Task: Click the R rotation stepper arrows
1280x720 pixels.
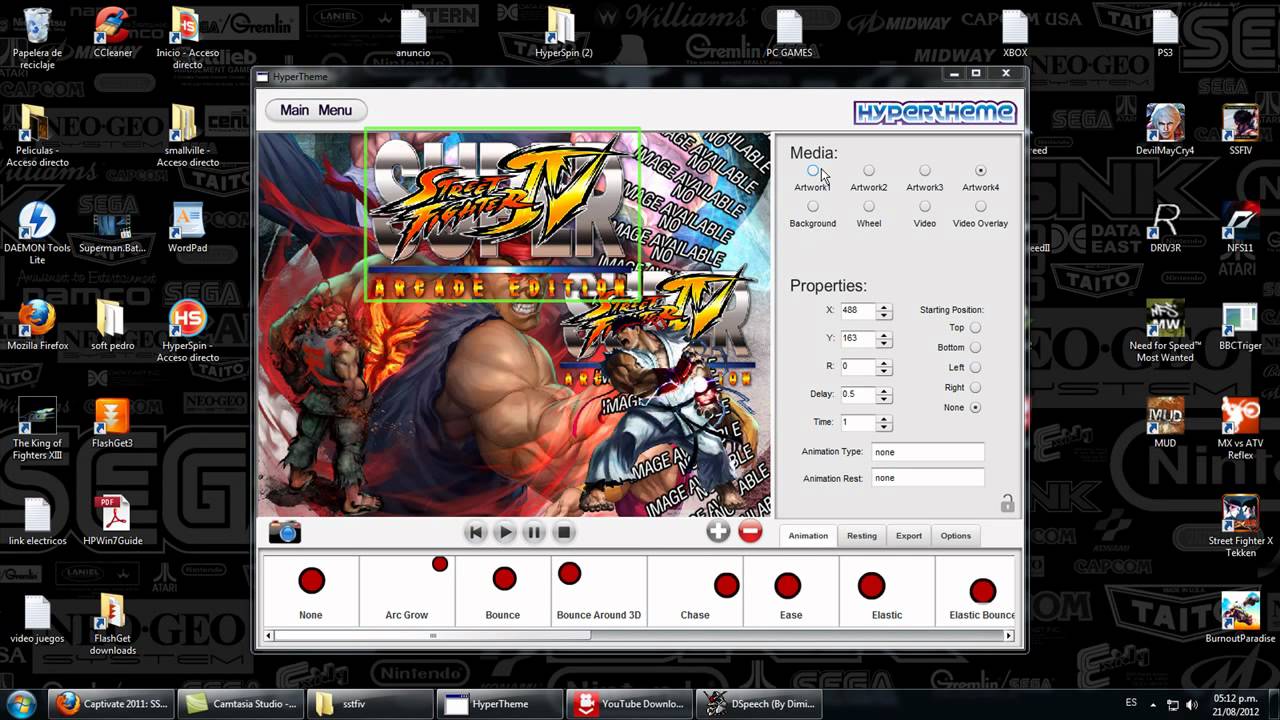Action: (883, 367)
